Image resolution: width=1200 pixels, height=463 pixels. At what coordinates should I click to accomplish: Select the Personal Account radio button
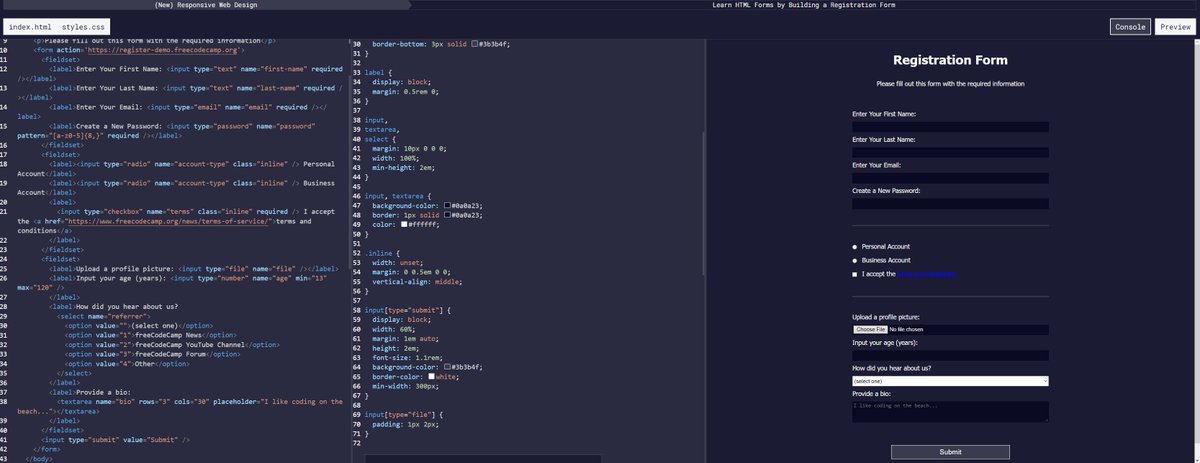click(854, 246)
